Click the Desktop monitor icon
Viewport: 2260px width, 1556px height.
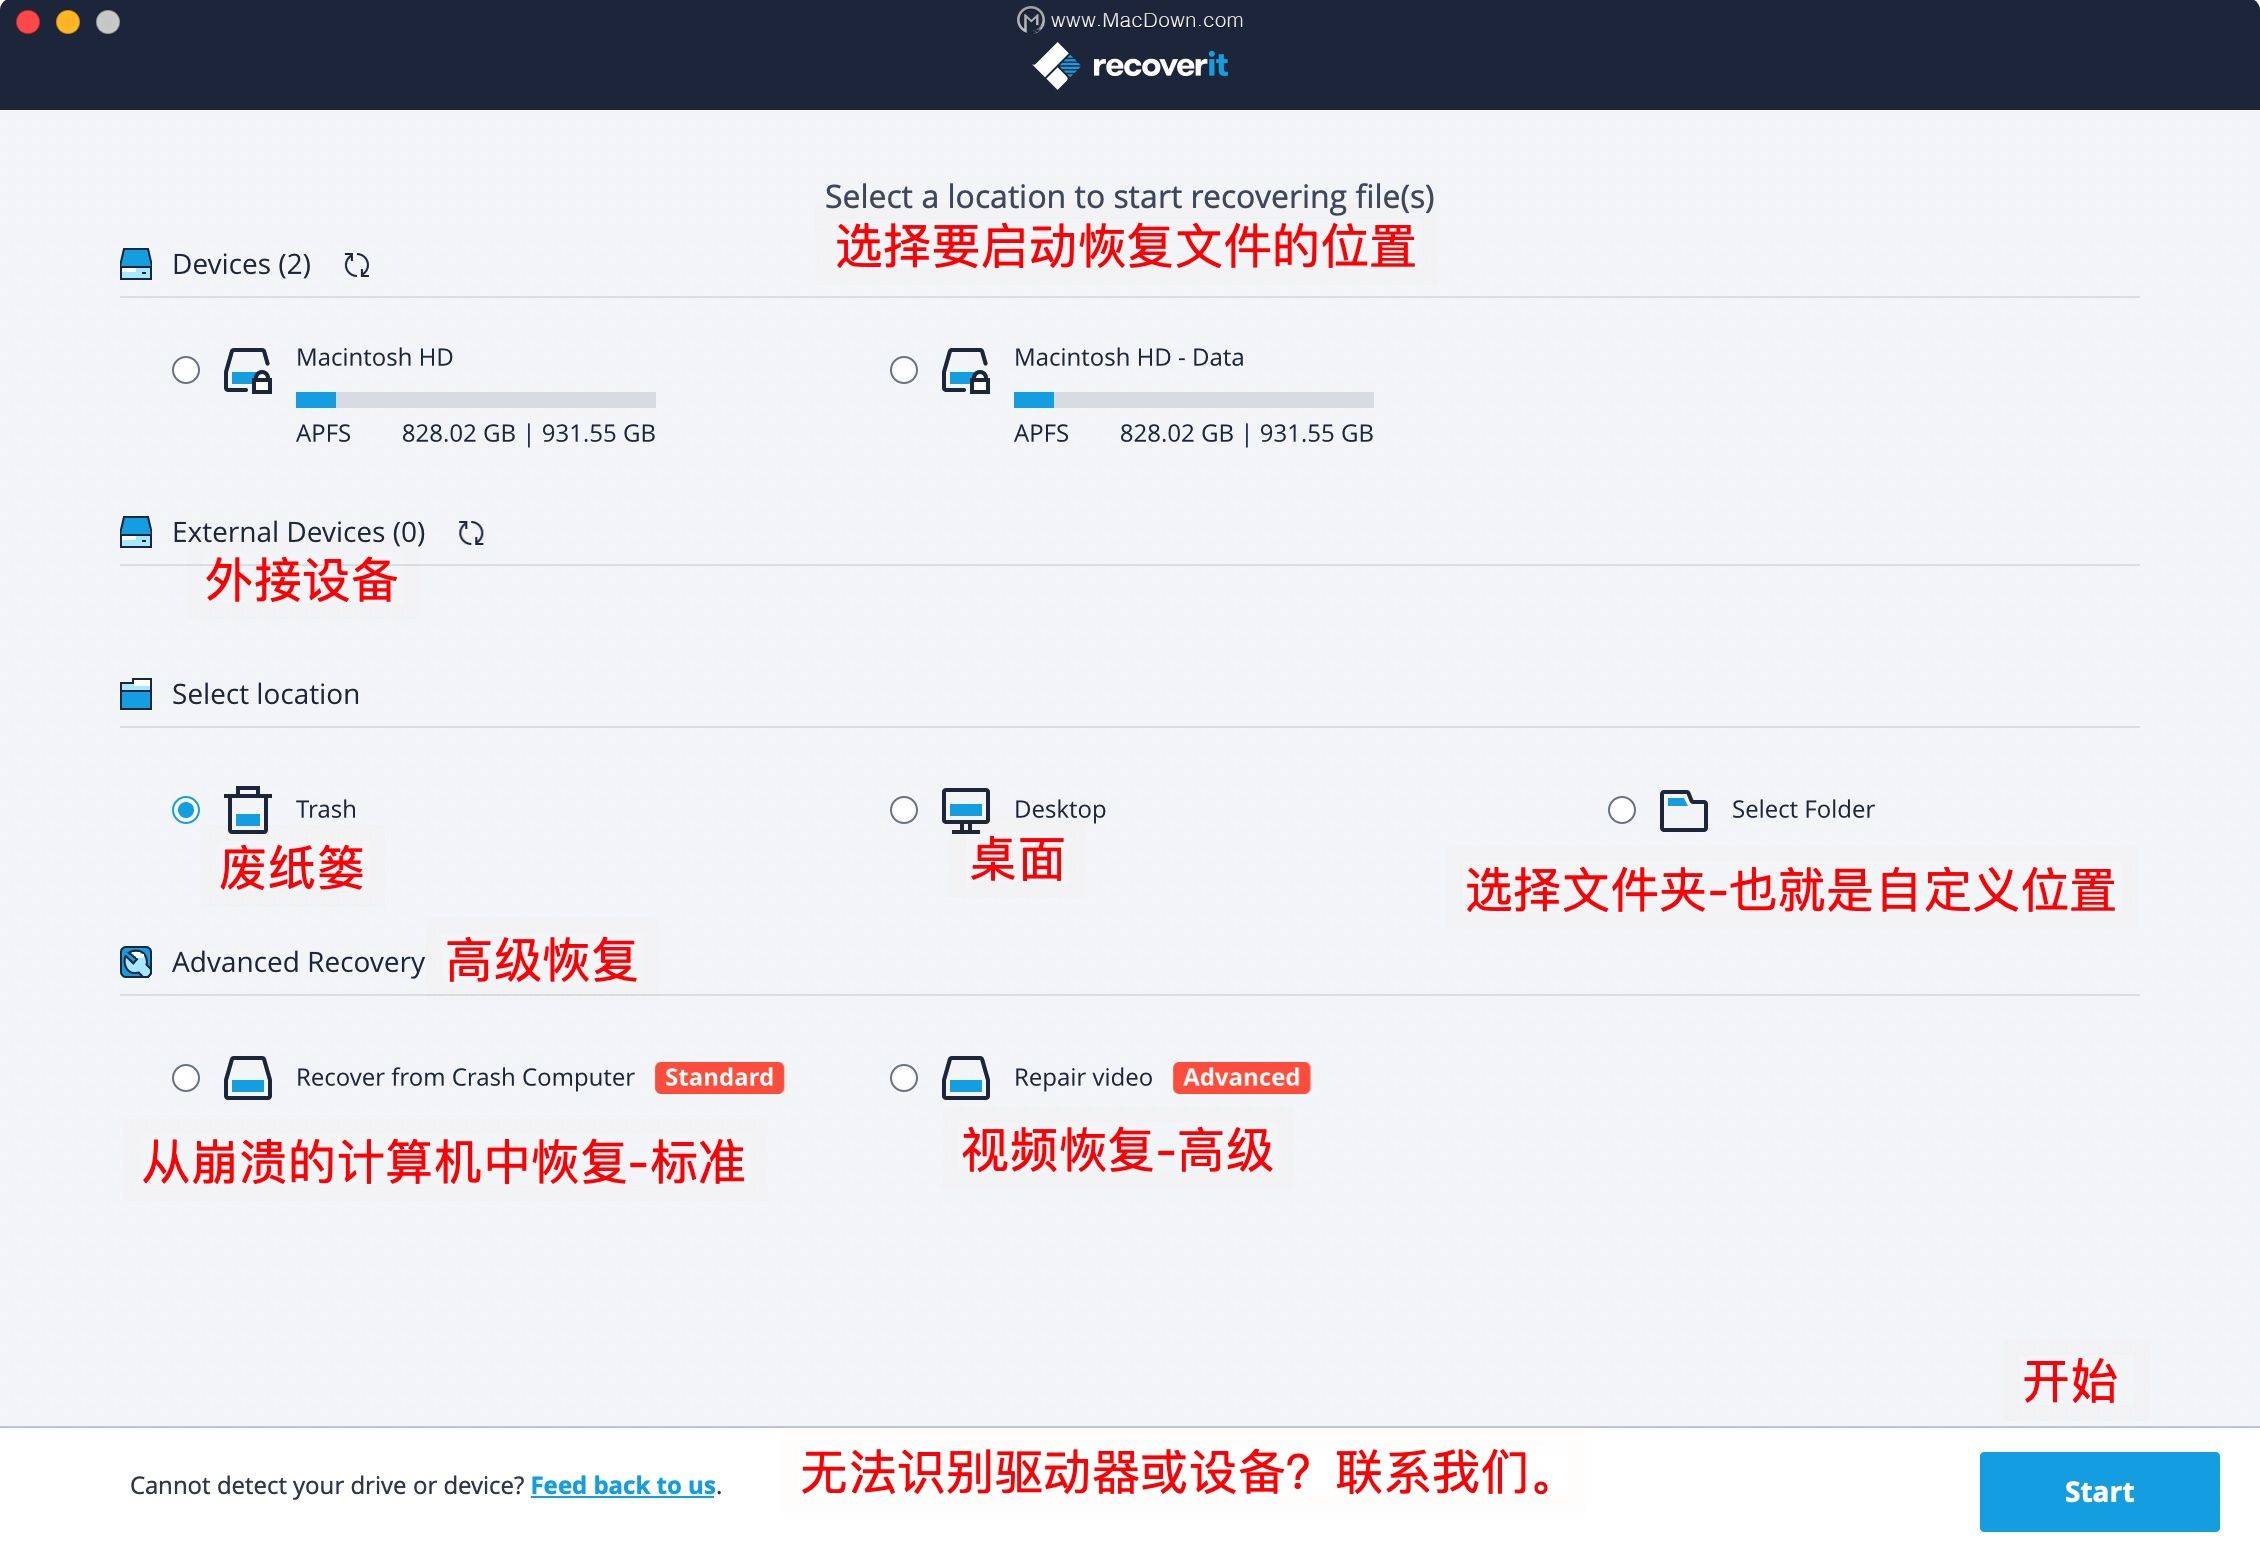pos(964,810)
